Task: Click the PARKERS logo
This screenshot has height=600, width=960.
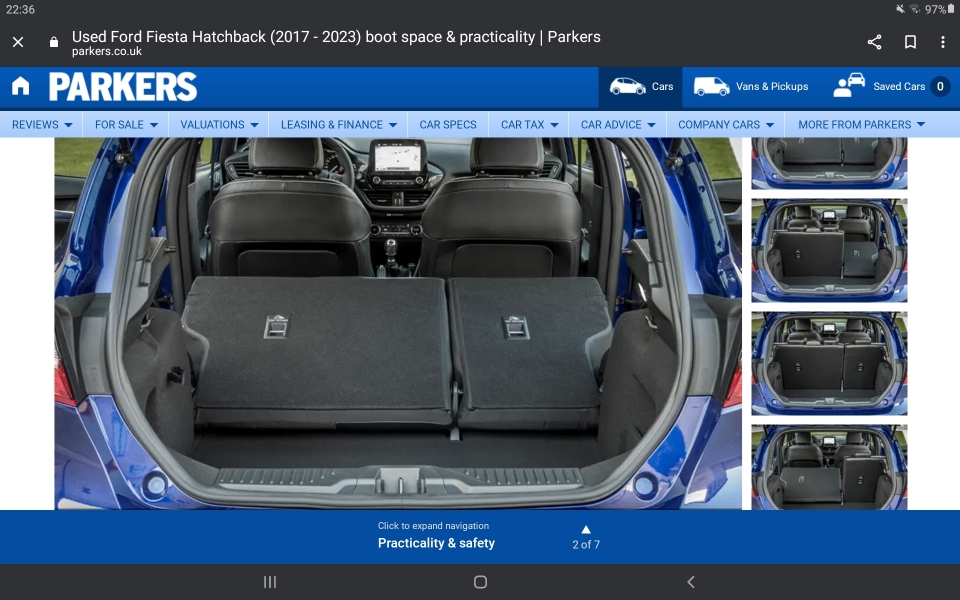Action: coord(123,86)
